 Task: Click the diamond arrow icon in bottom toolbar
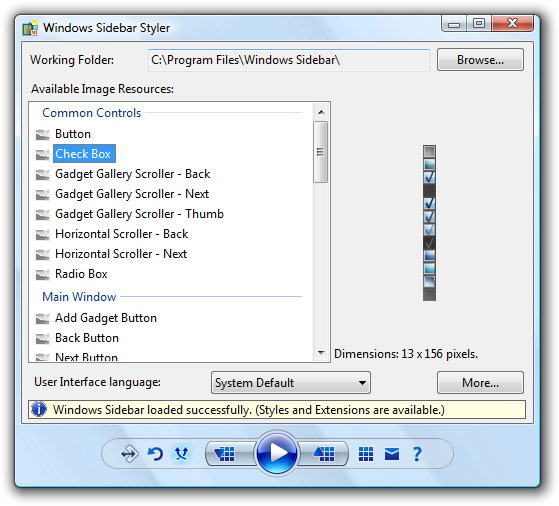pyautogui.click(x=129, y=454)
